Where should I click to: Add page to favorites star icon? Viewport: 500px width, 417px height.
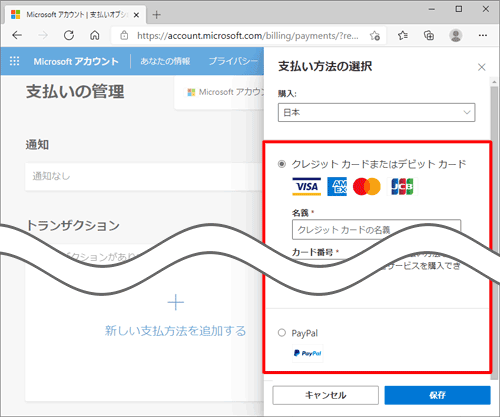(375, 35)
